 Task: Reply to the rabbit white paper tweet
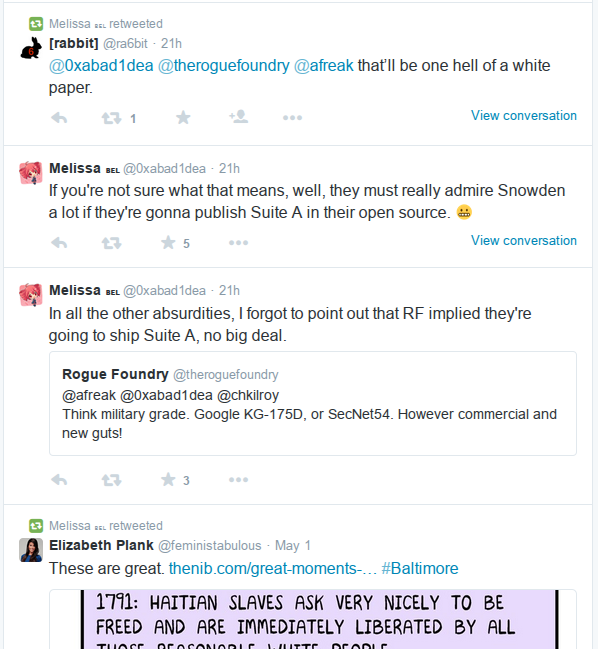pos(59,118)
